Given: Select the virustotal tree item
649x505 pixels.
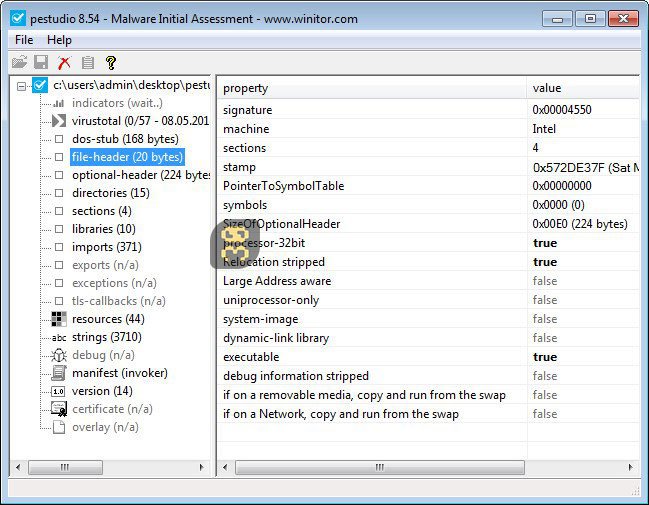Looking at the screenshot, I should (x=140, y=121).
